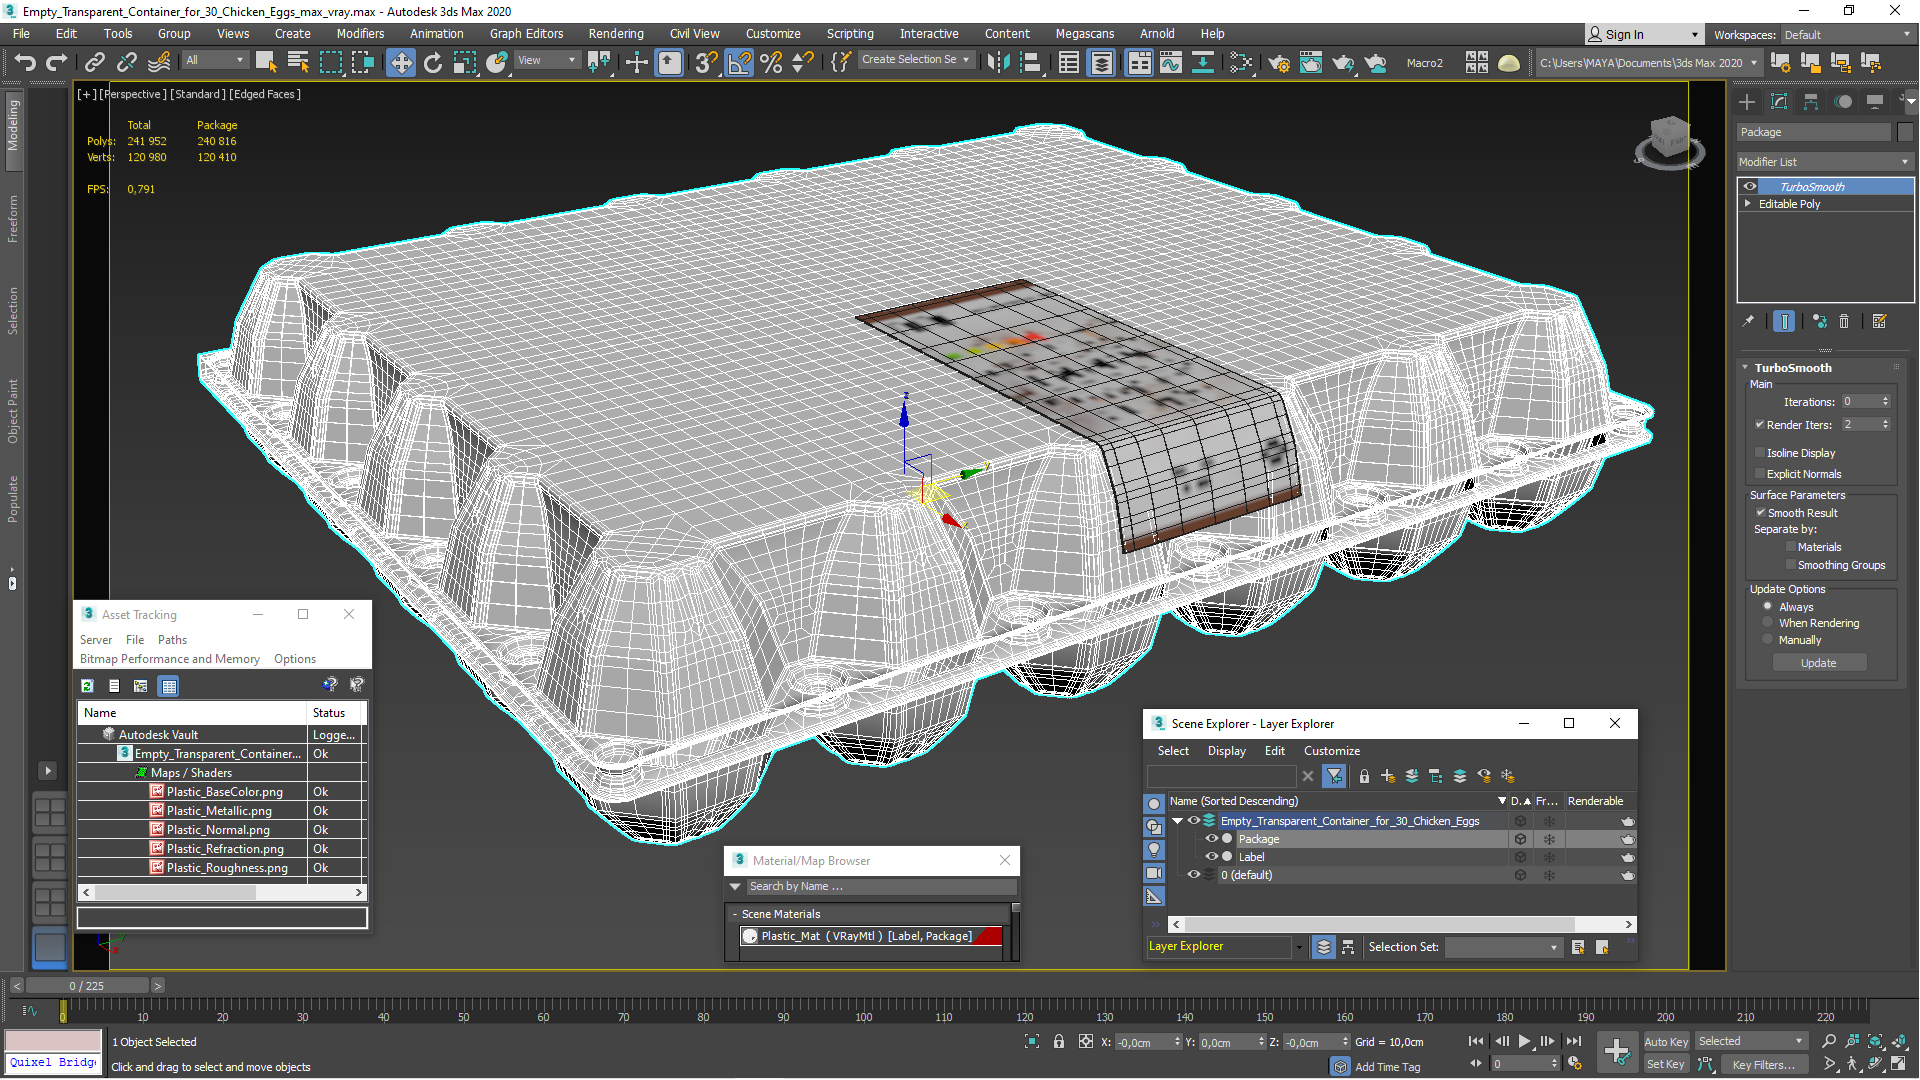Open the Mirror tool

tap(998, 62)
